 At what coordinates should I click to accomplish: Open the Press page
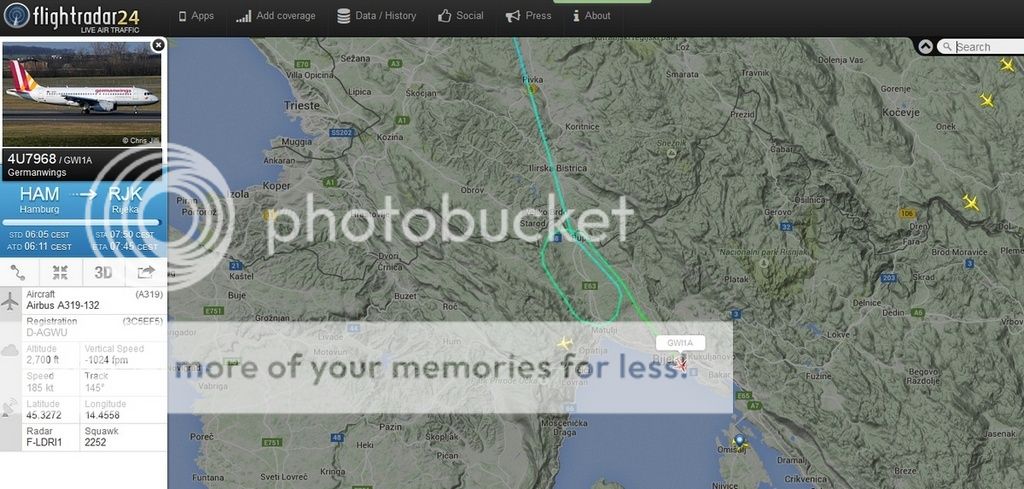tap(529, 16)
